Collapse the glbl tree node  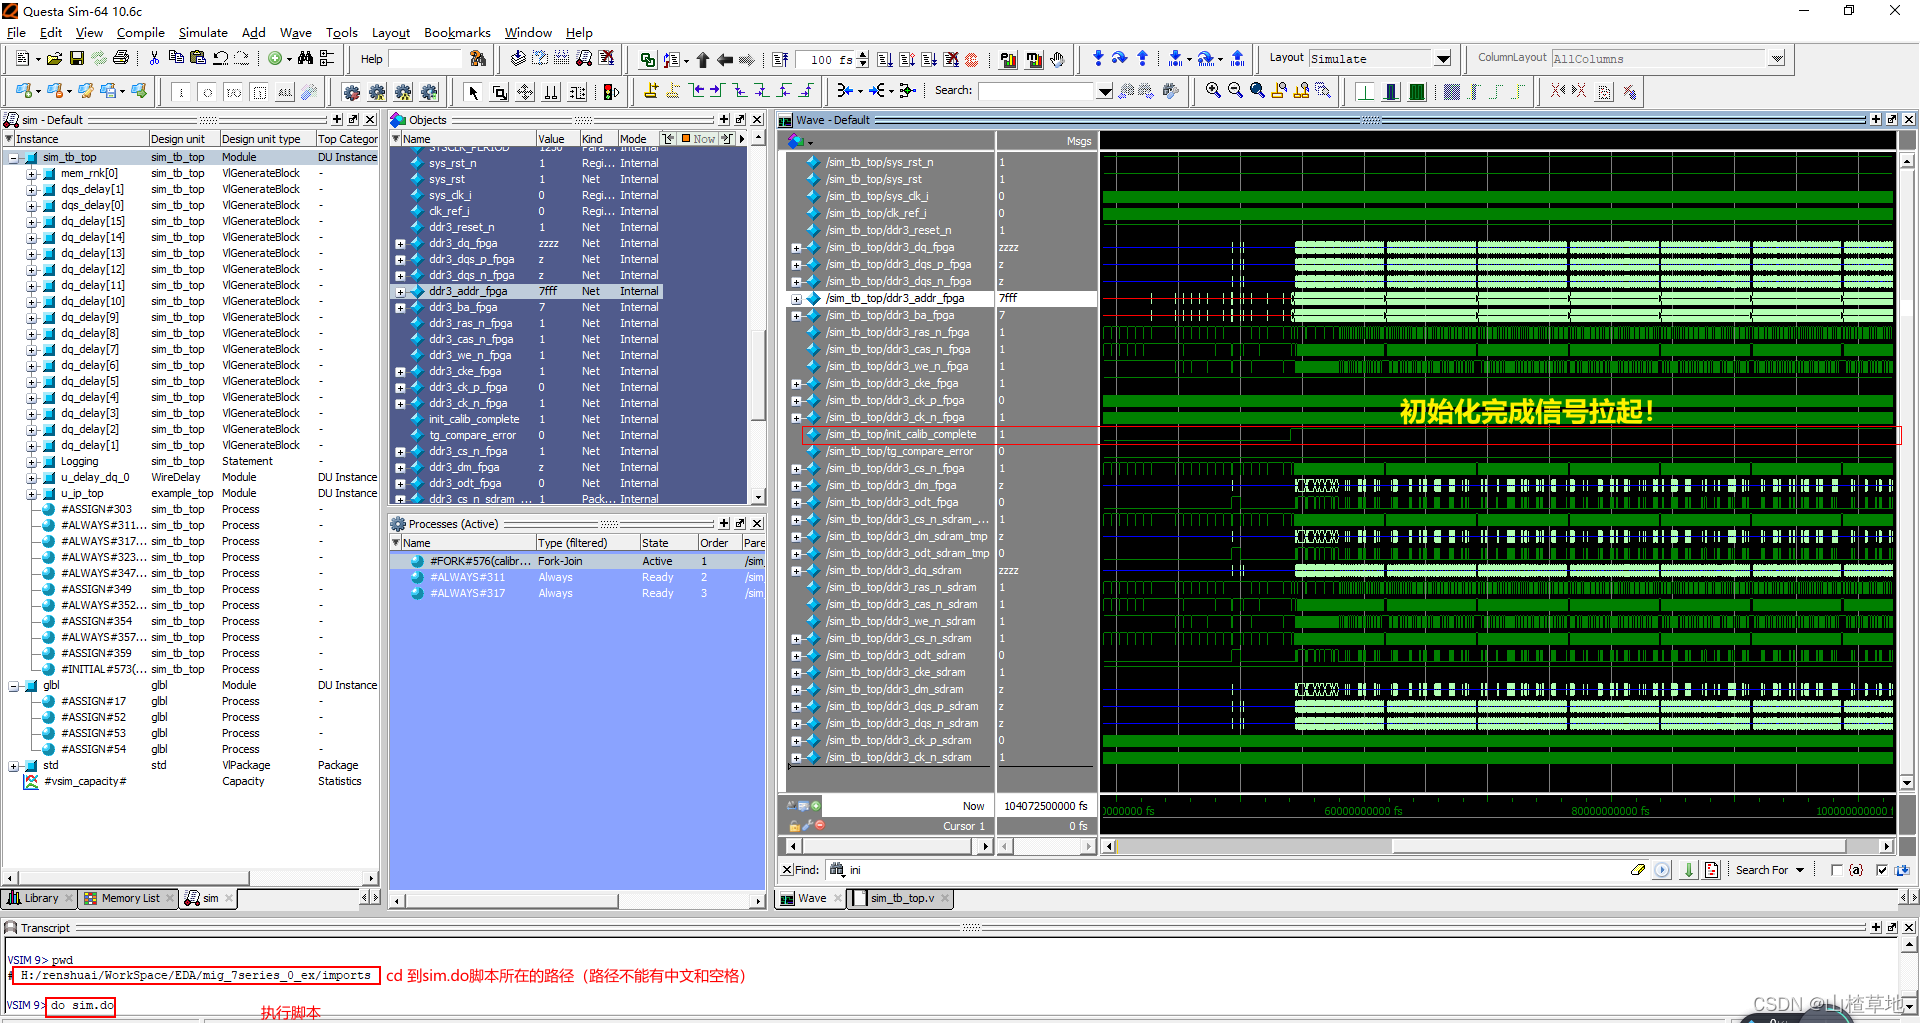click(x=14, y=686)
